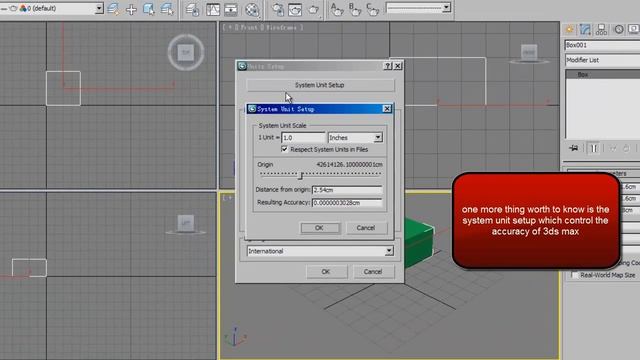The height and width of the screenshot is (360, 640).
Task: Click render preset slot C teapot
Action: point(372,9)
